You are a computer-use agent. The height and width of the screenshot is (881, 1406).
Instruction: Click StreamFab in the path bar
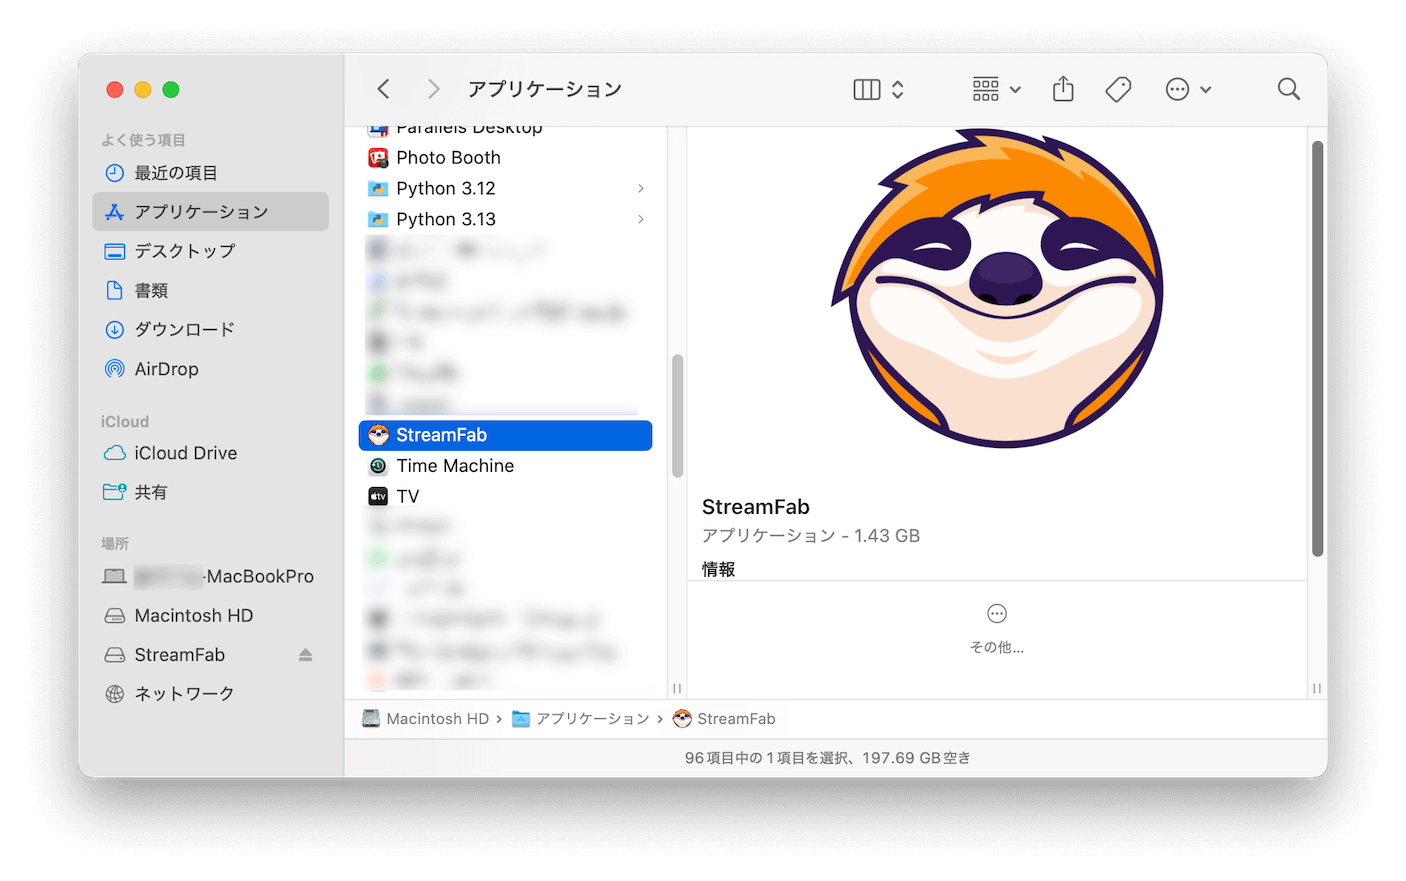725,719
